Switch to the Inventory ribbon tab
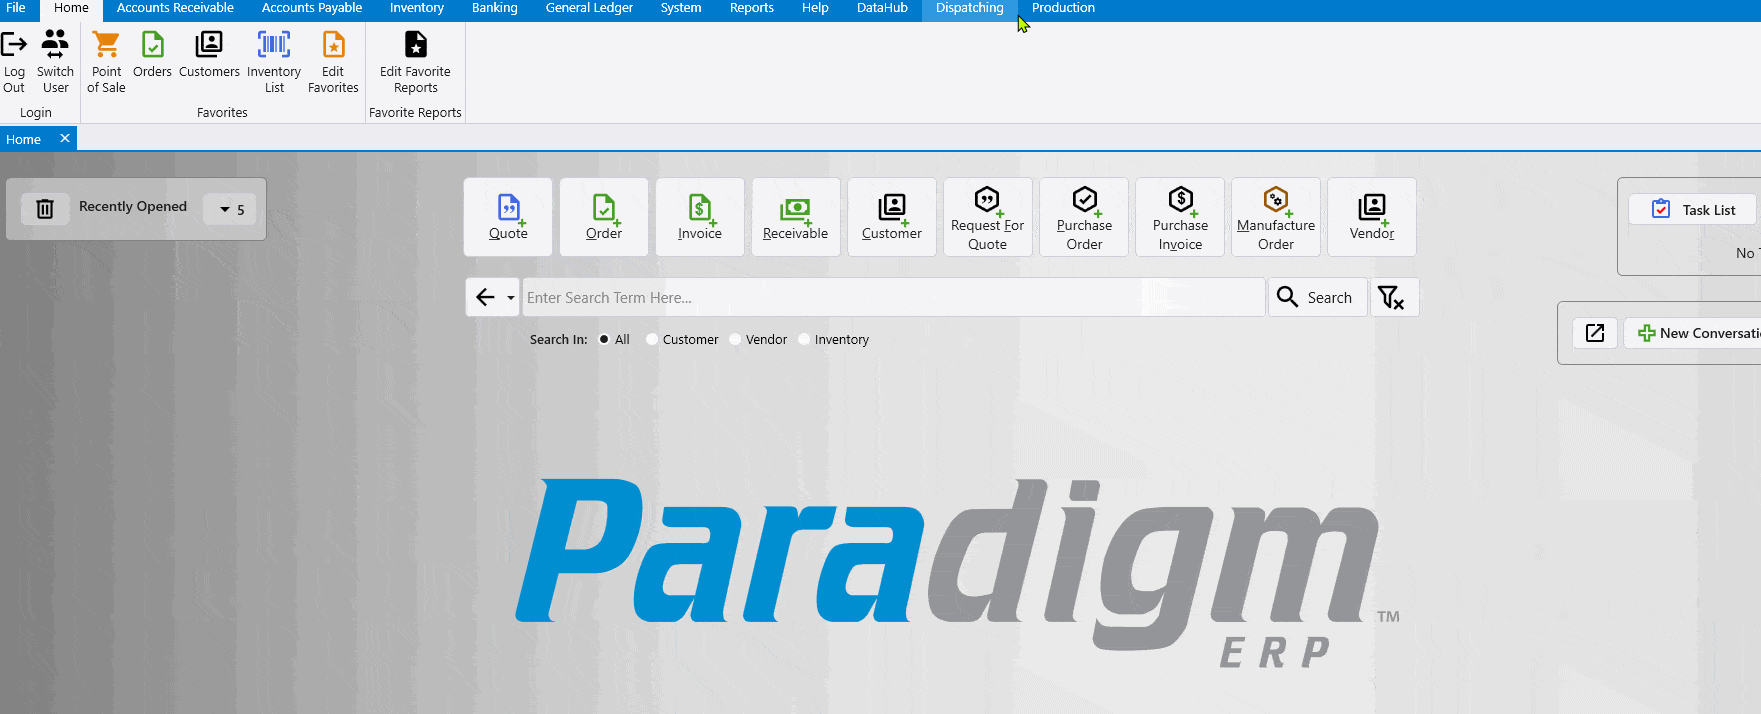 click(417, 8)
